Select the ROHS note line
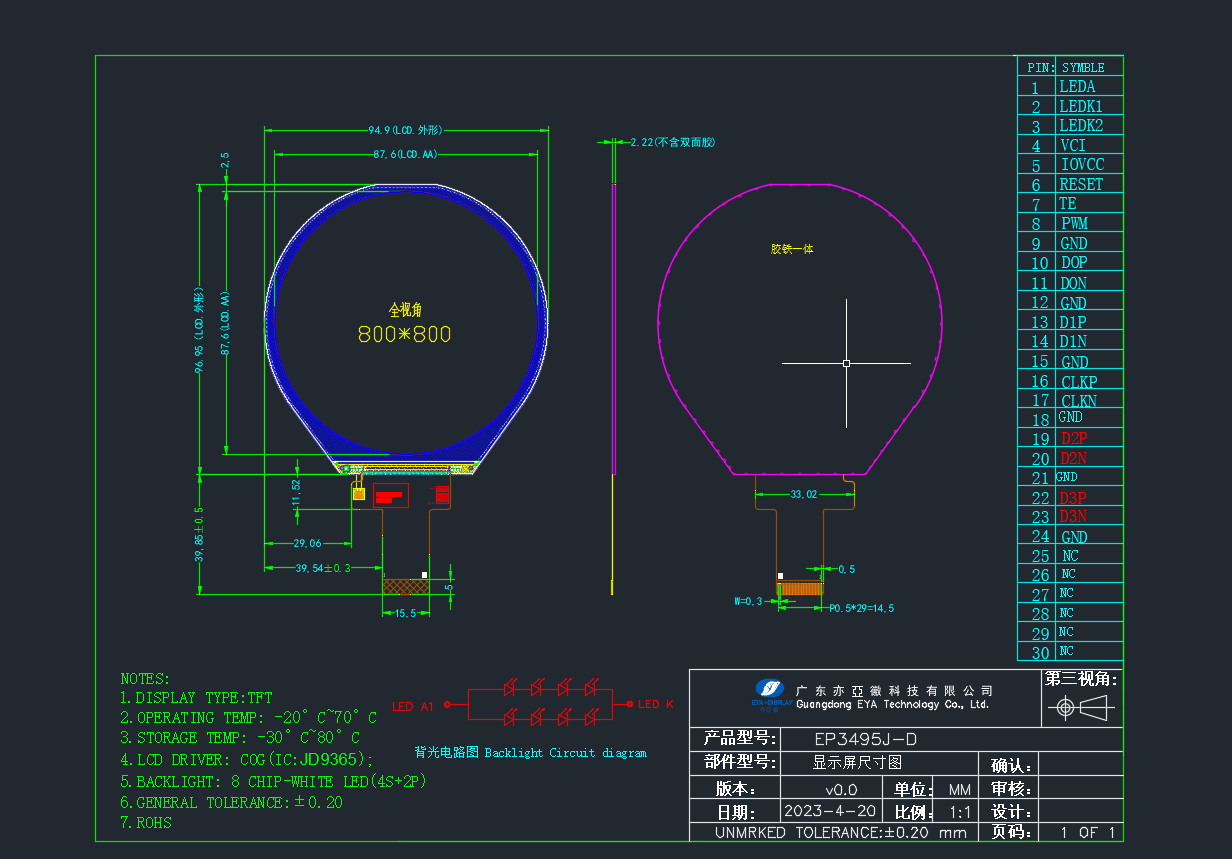Viewport: 1232px width, 859px height. click(x=146, y=823)
